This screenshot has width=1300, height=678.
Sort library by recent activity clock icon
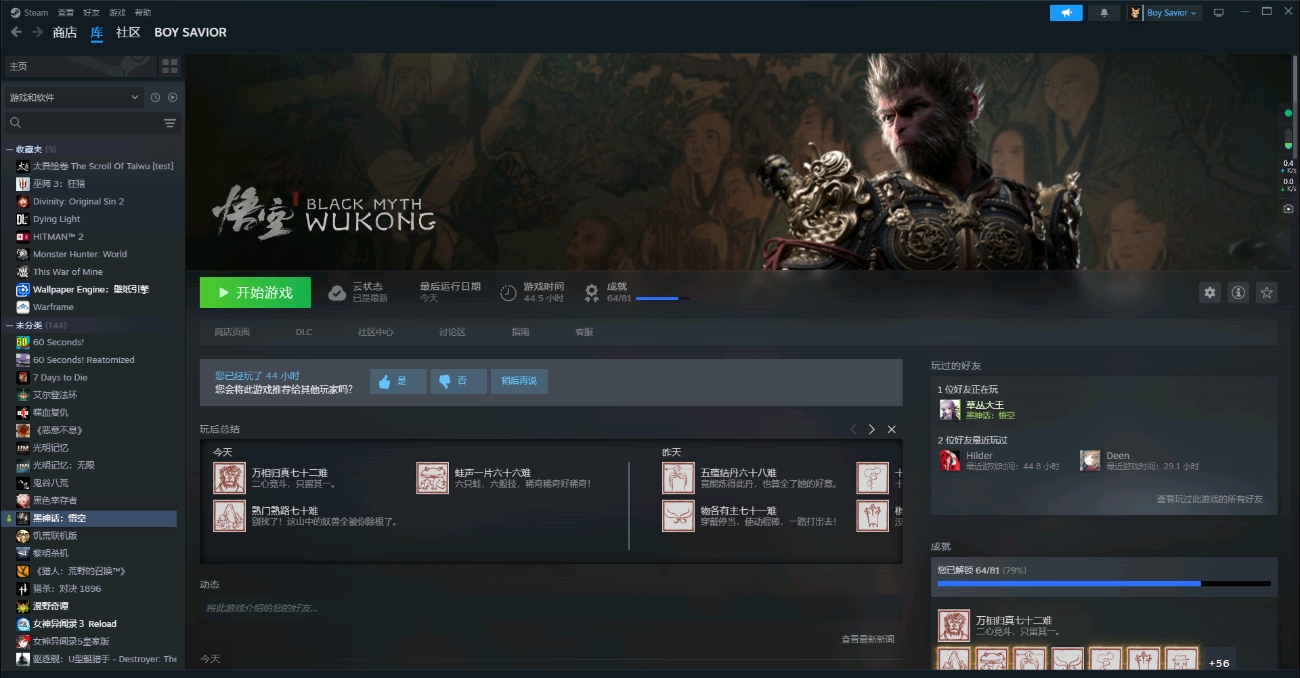pos(155,97)
